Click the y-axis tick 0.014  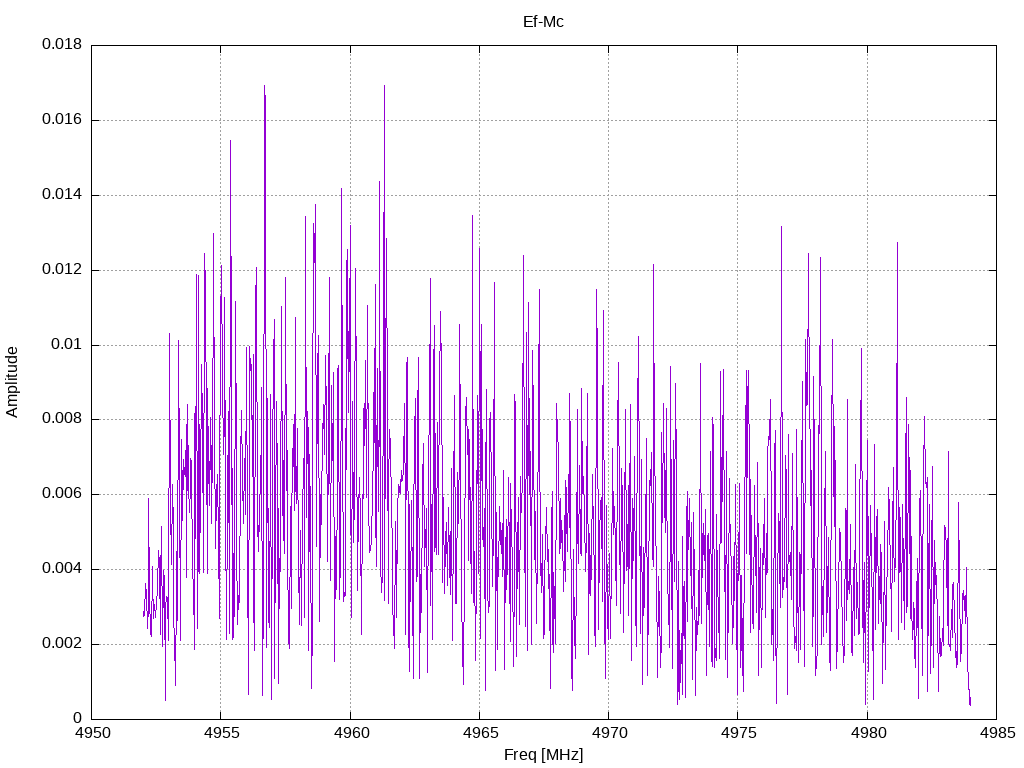[x=62, y=194]
